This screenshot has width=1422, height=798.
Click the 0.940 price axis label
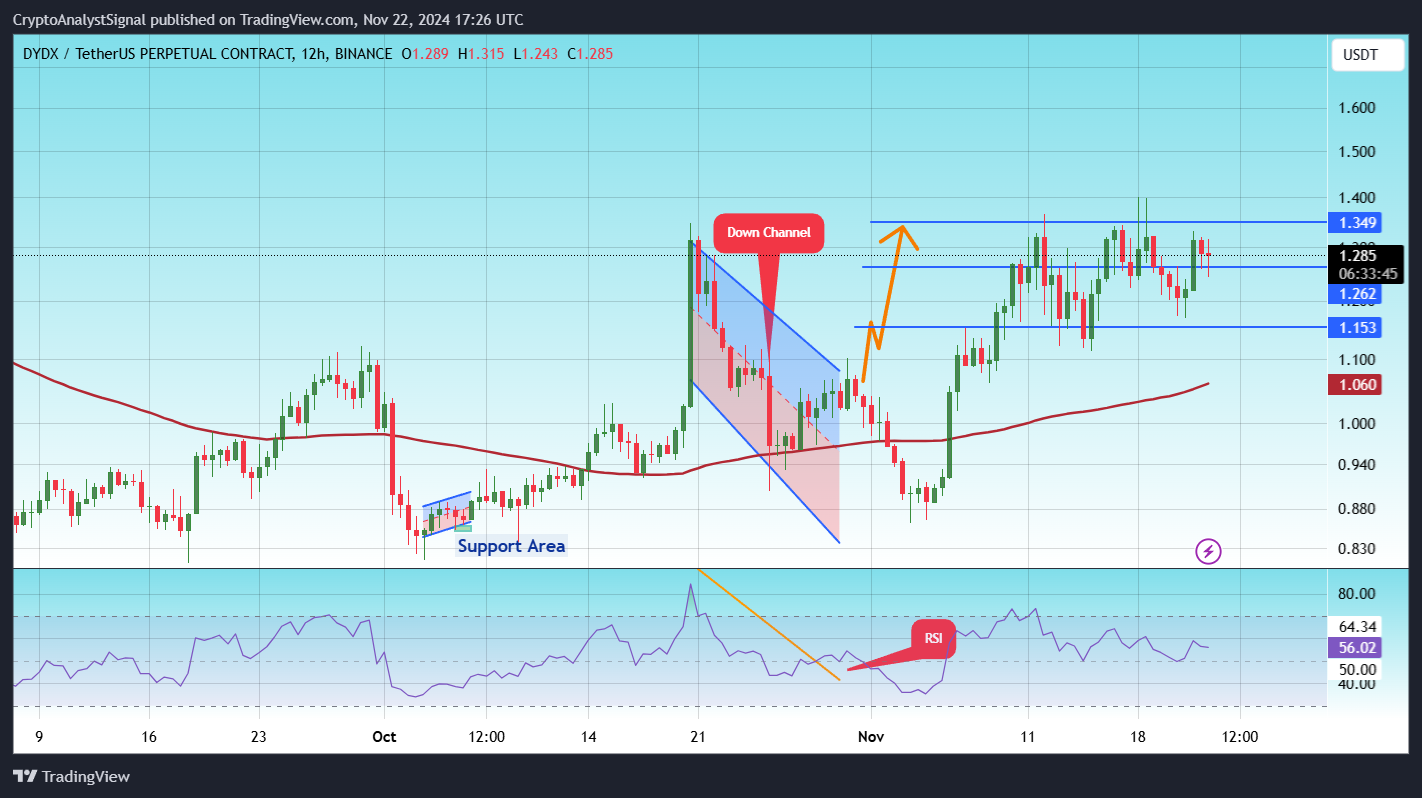(1357, 464)
